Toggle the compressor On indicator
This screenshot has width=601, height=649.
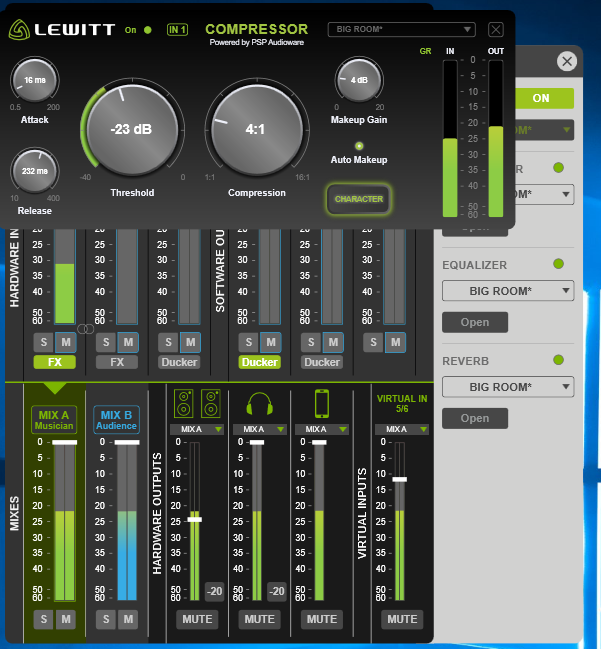tap(147, 30)
